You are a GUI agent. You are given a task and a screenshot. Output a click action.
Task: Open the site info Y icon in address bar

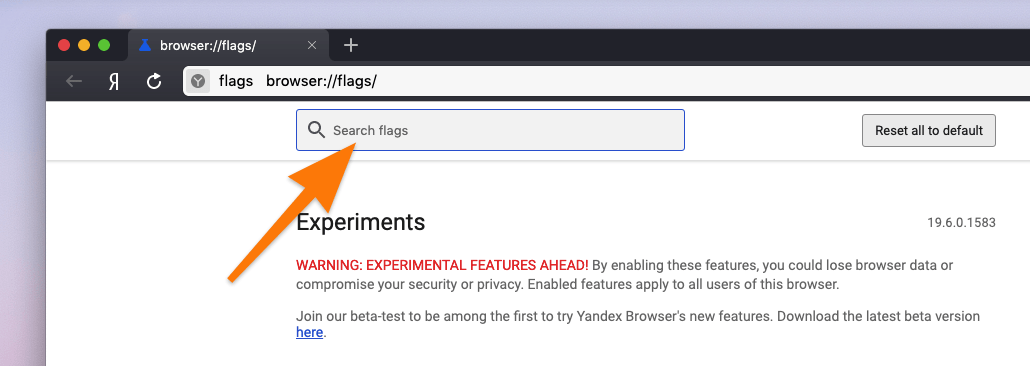[x=198, y=81]
